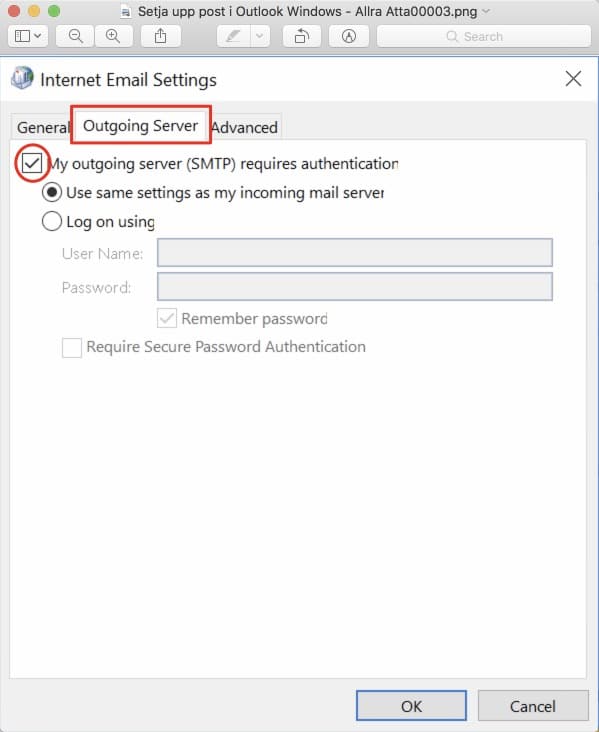Viewport: 599px width, 732px height.
Task: Select the markup pen highlight icon
Action: pos(233,36)
